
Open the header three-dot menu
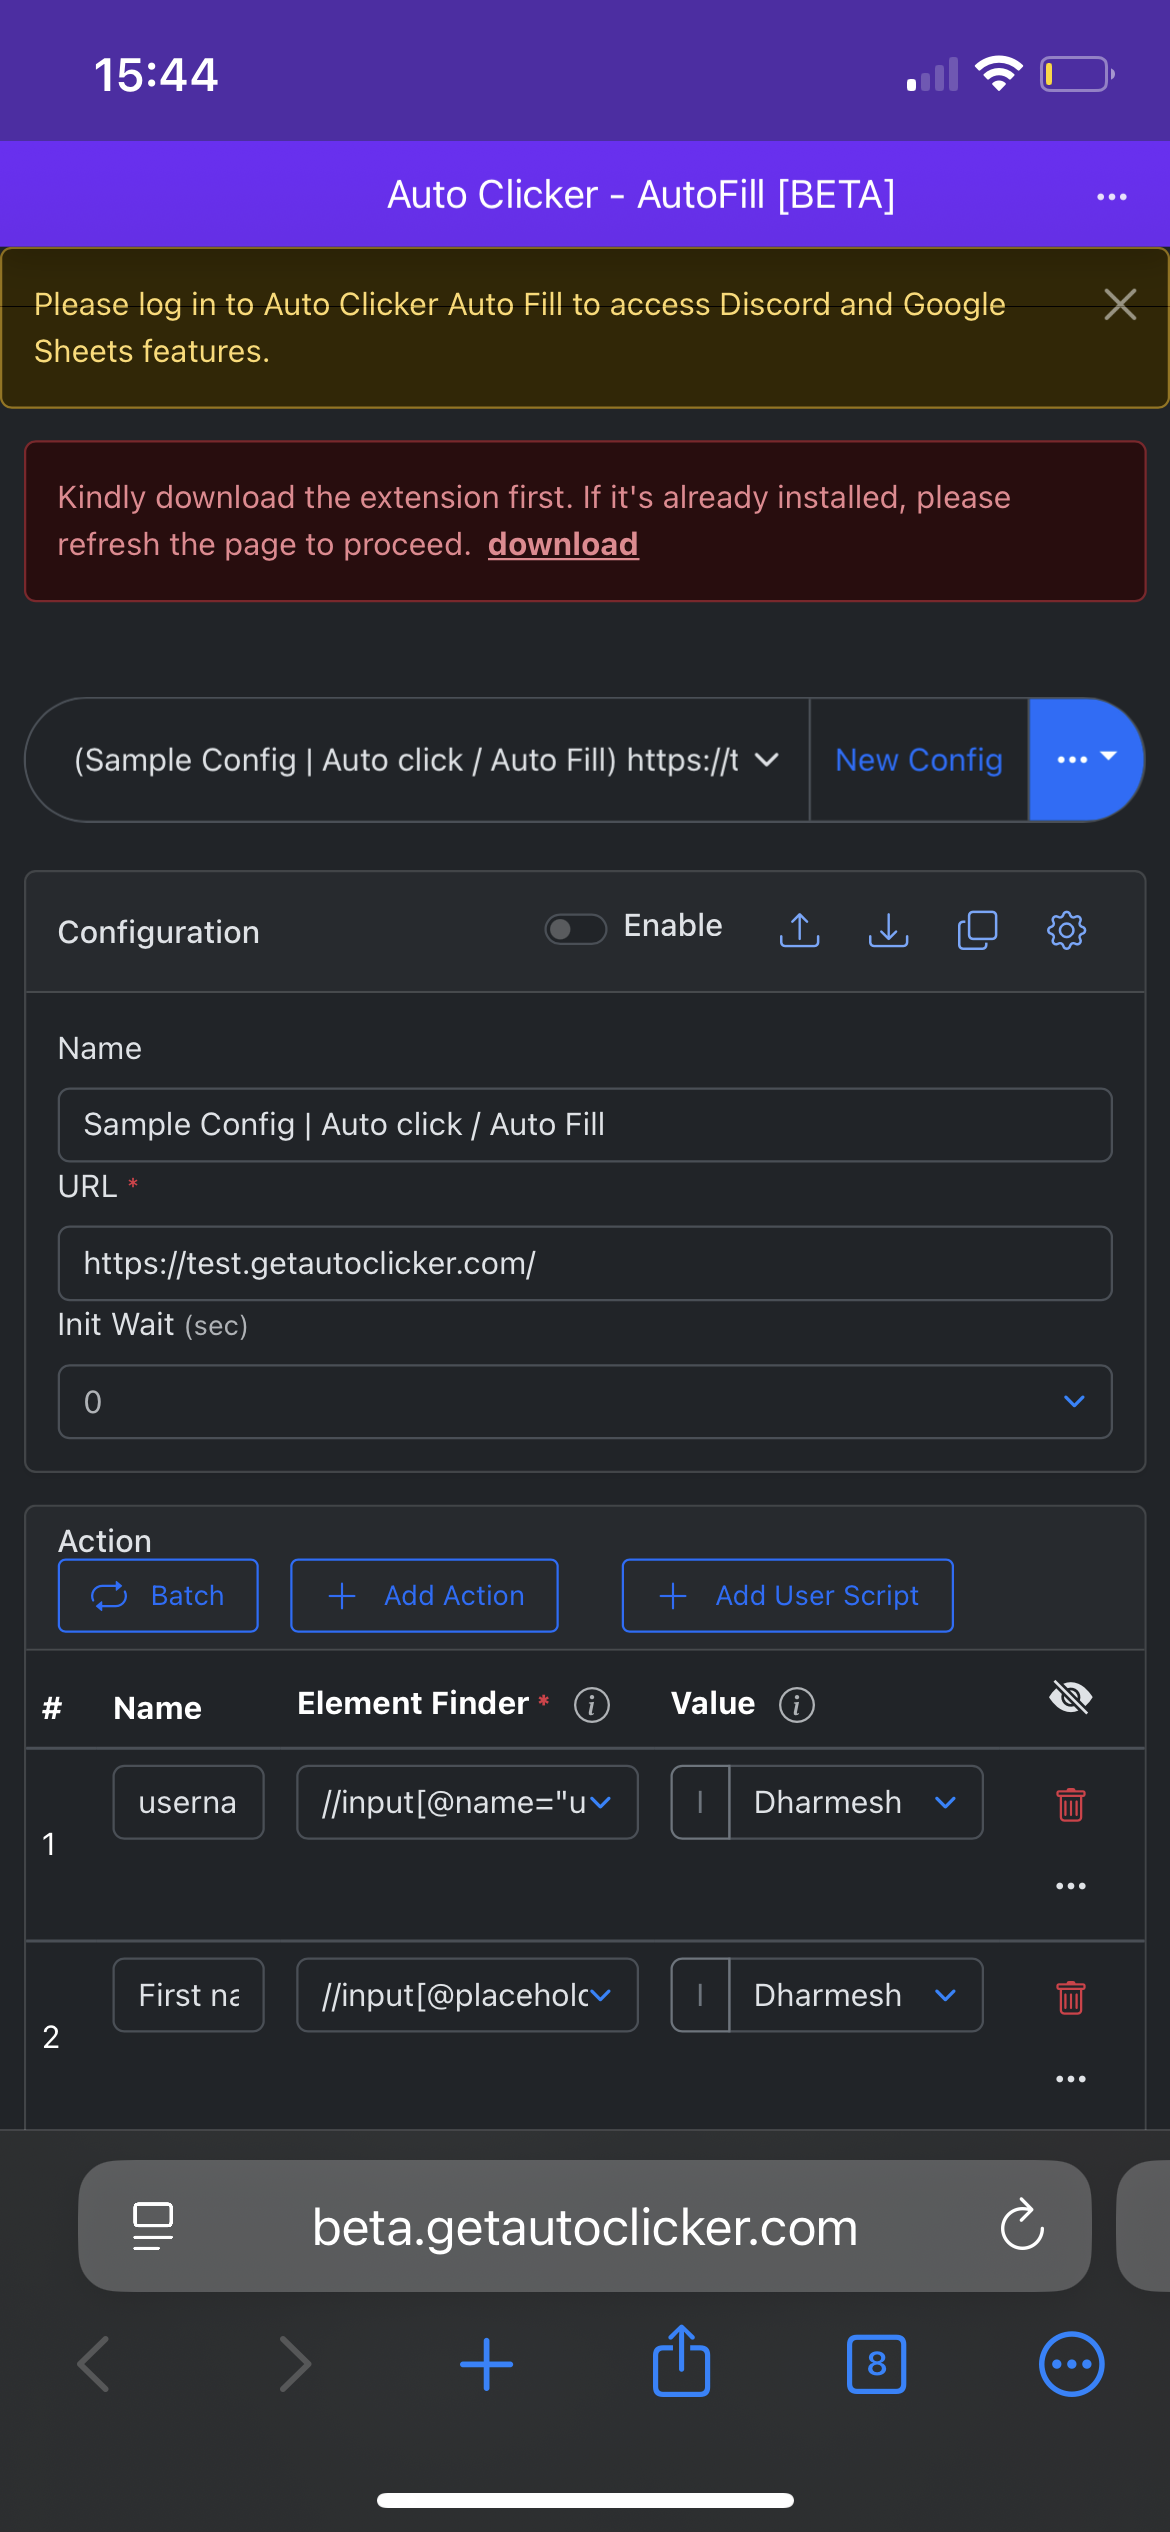pos(1111,197)
